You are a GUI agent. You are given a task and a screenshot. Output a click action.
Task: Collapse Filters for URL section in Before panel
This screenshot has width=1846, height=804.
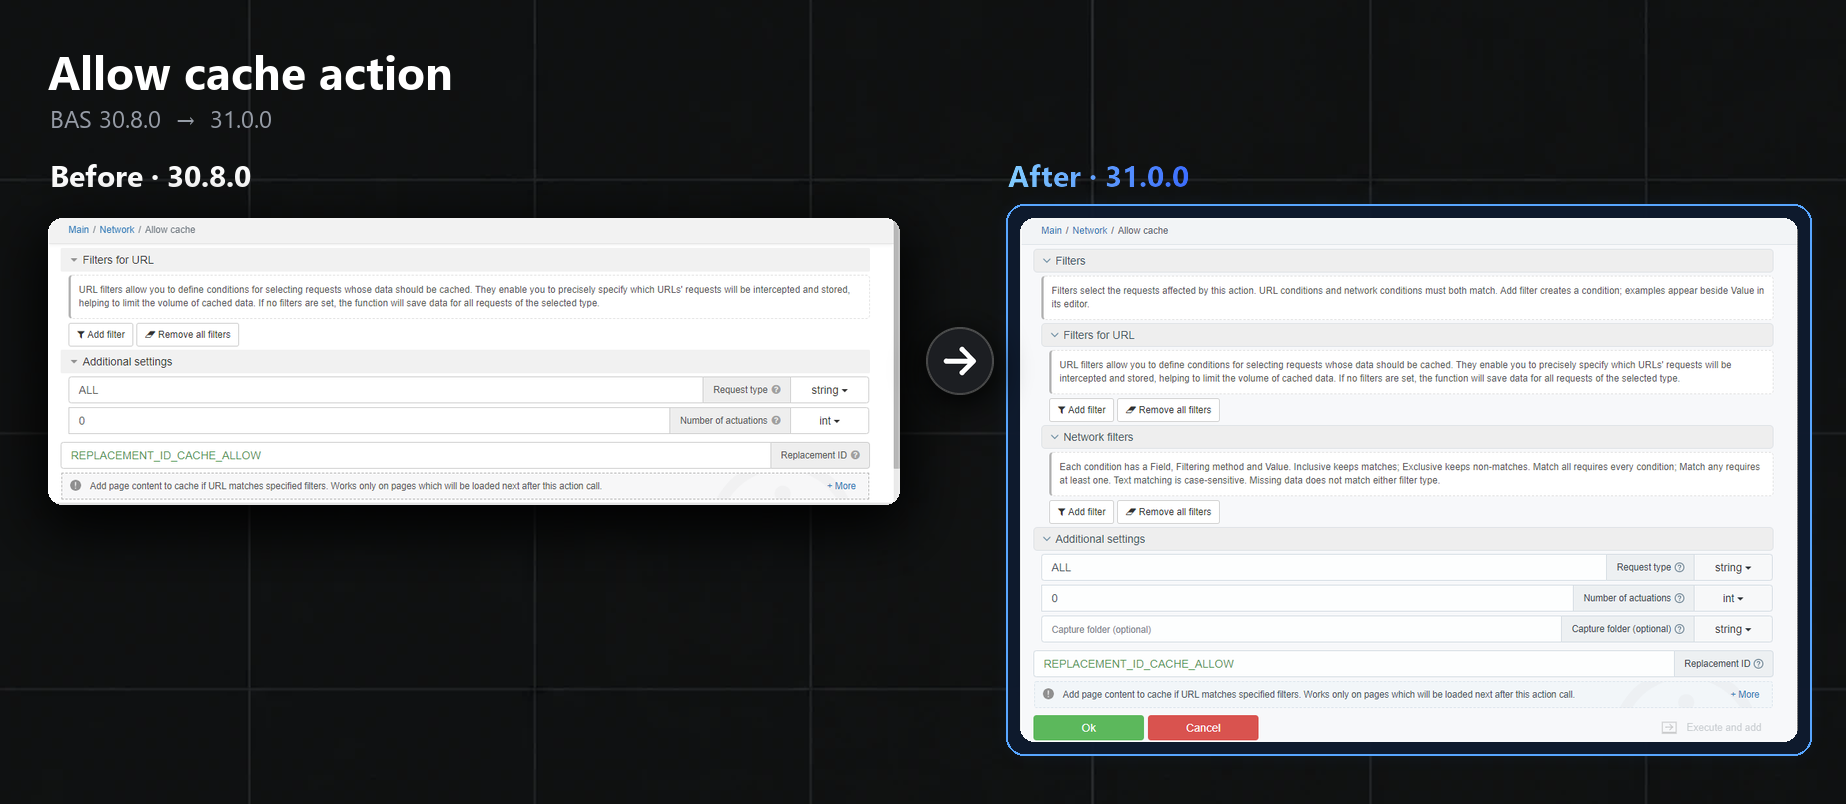[x=465, y=260]
